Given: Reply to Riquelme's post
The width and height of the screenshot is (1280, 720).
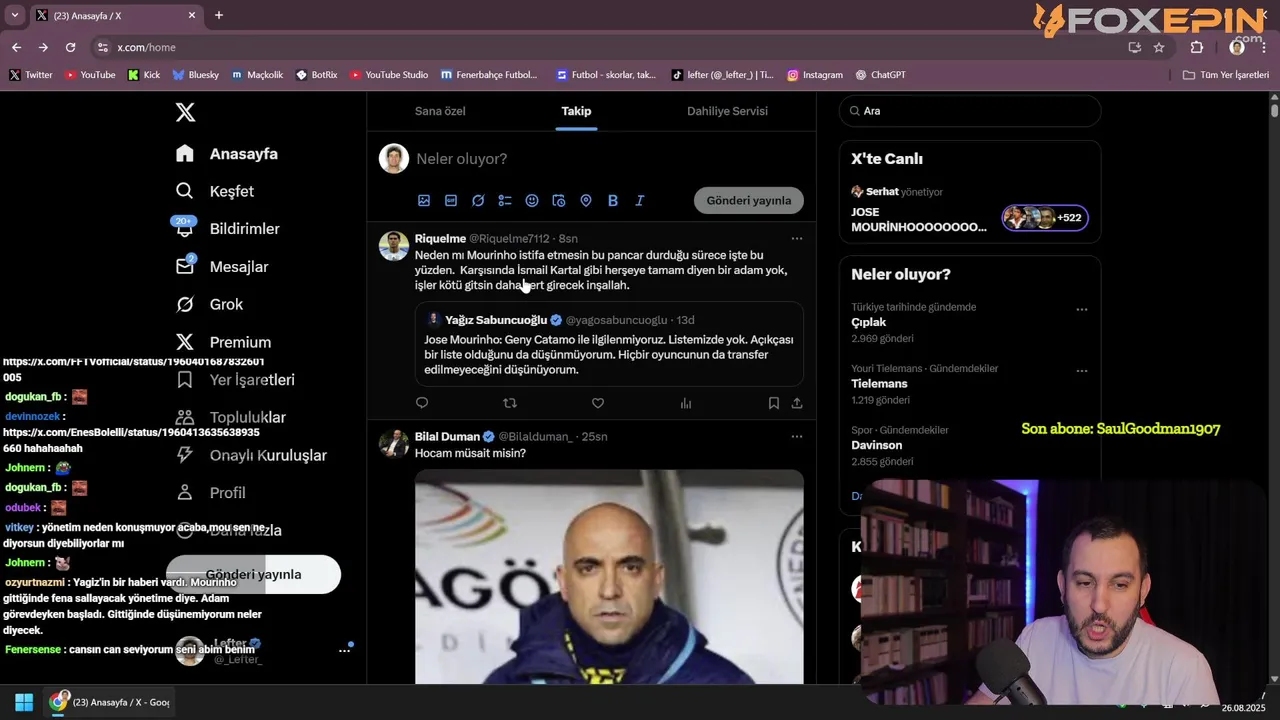Looking at the screenshot, I should click(x=422, y=403).
